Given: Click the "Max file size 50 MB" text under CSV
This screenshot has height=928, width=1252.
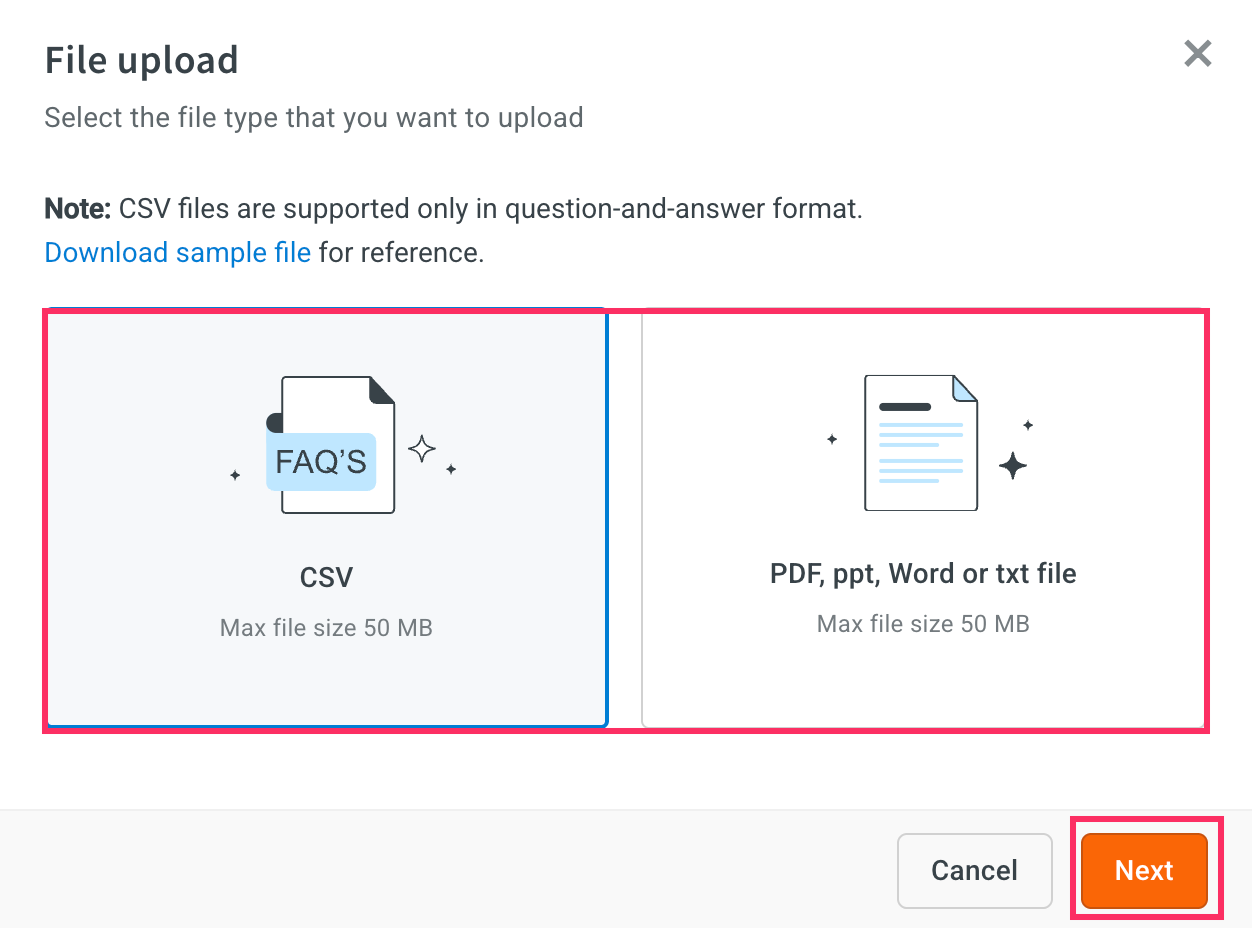Looking at the screenshot, I should (x=326, y=629).
